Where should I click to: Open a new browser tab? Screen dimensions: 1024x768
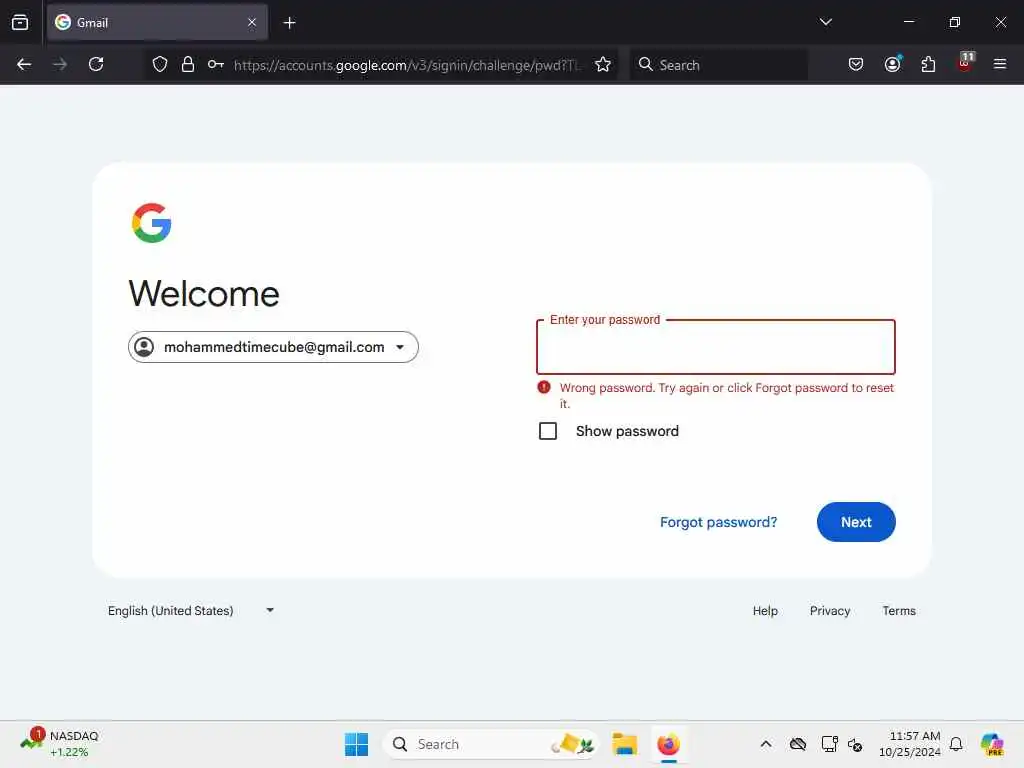[x=289, y=23]
